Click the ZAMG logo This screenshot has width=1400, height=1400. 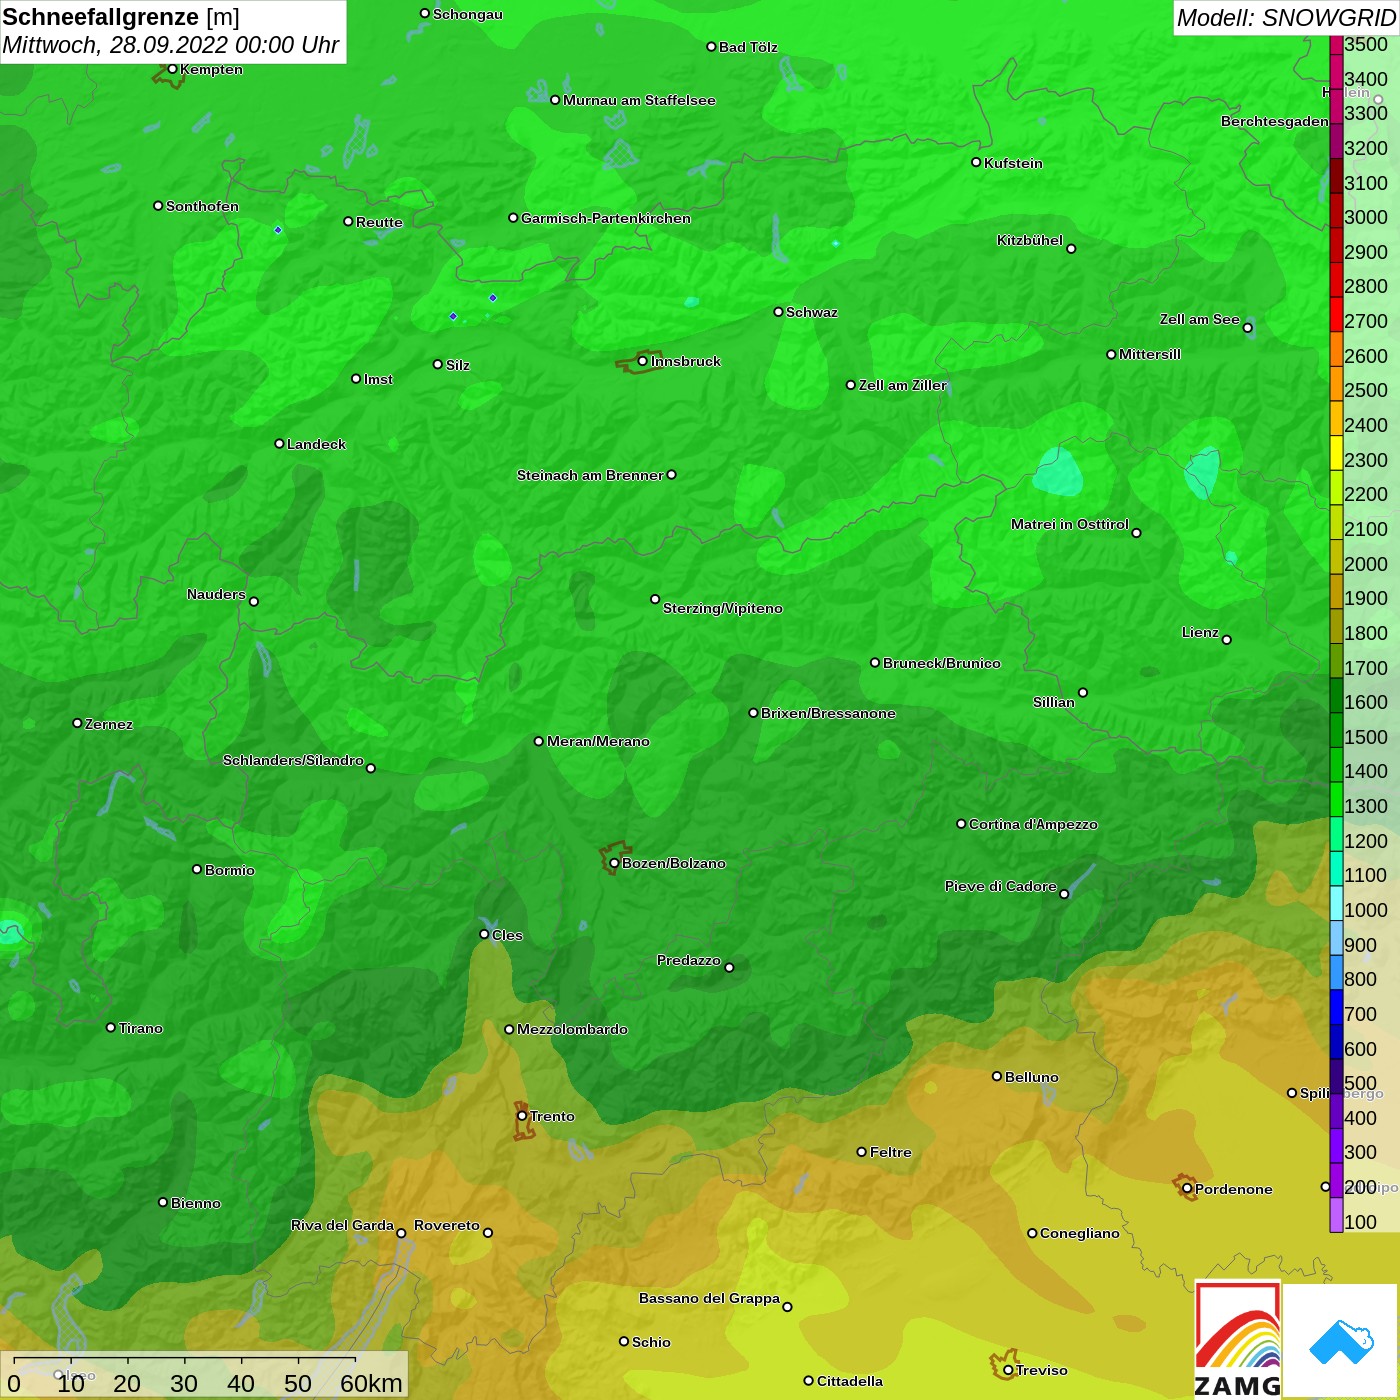[1238, 1340]
